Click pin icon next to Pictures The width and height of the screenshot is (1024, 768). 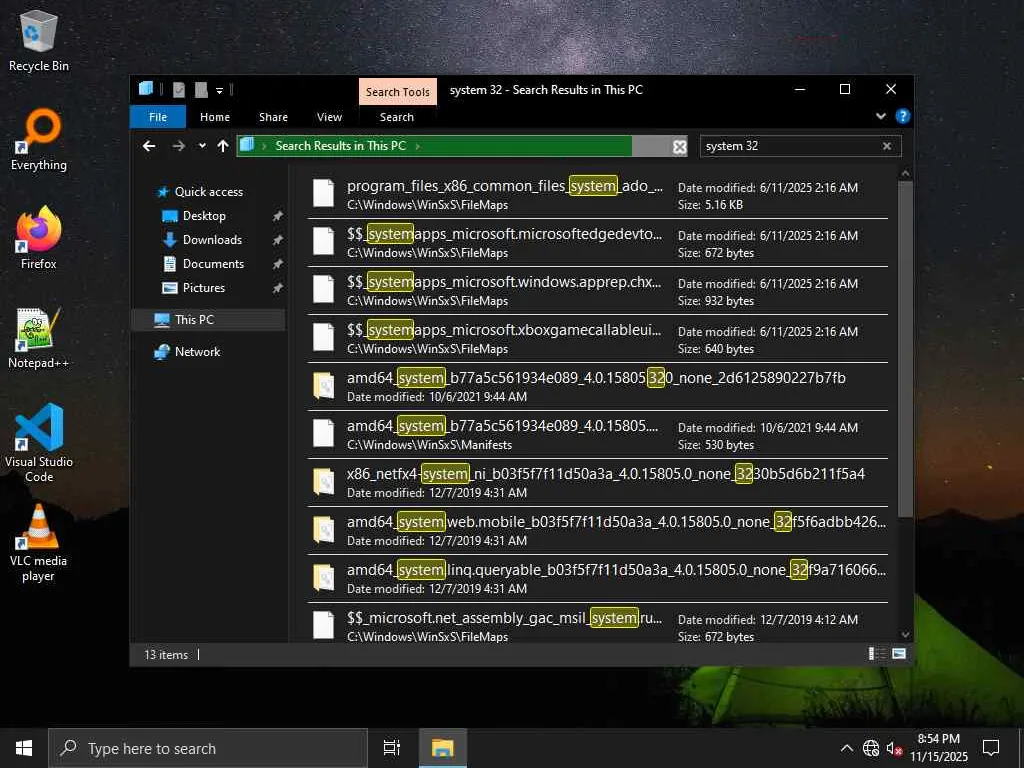pos(278,288)
